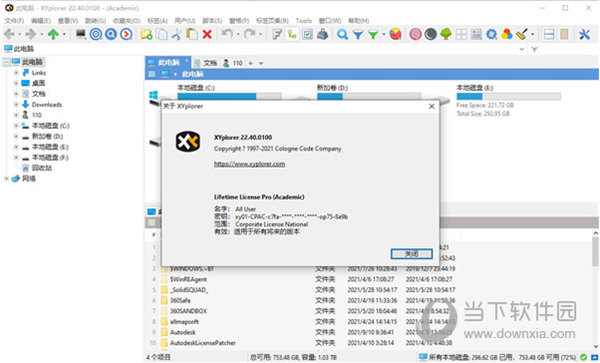
Task: Open the Tools menu
Action: 303,21
